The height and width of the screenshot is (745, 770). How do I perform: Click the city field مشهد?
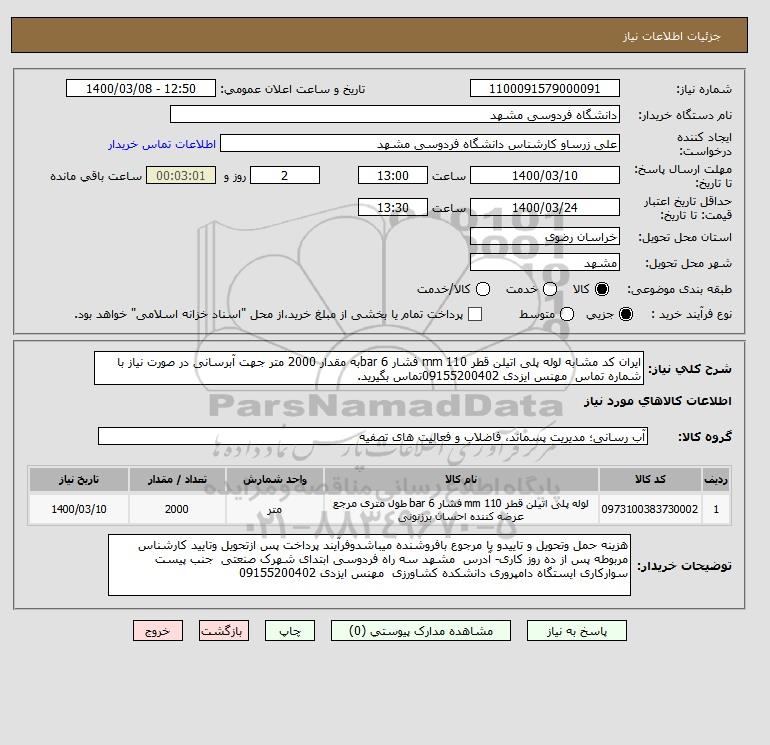(545, 263)
